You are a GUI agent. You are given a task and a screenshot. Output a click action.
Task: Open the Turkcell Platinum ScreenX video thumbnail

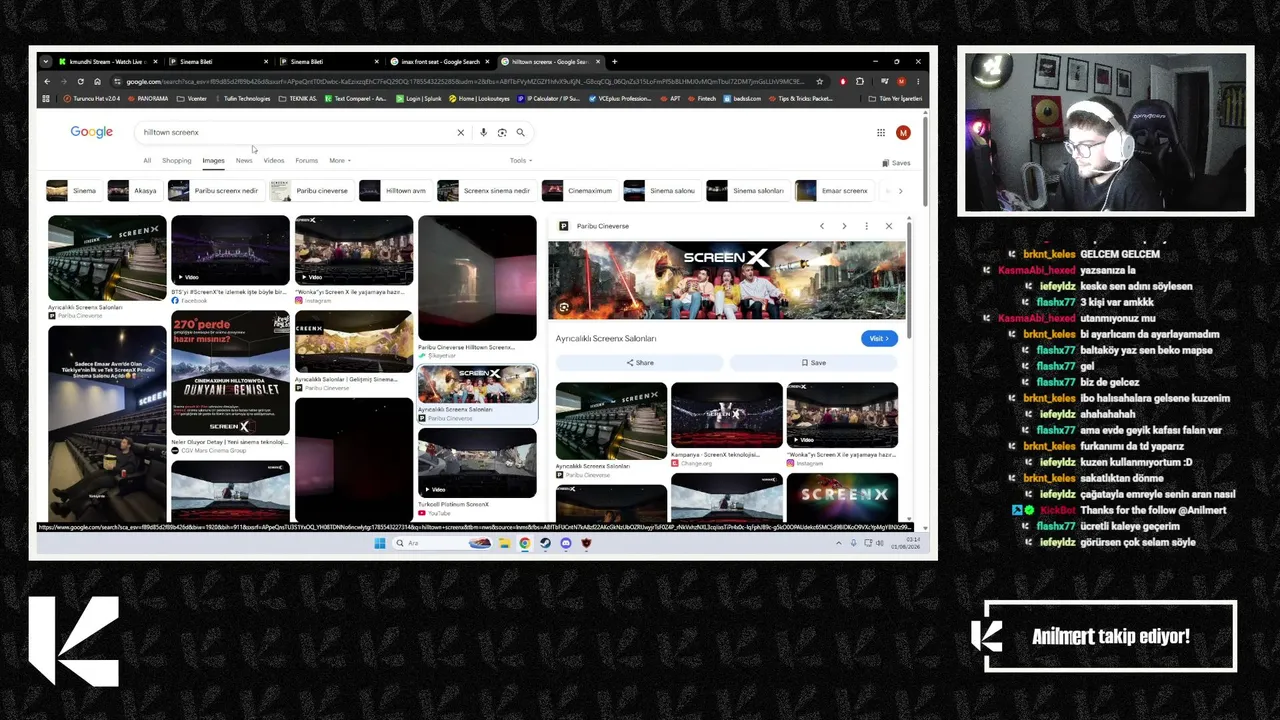pos(477,463)
